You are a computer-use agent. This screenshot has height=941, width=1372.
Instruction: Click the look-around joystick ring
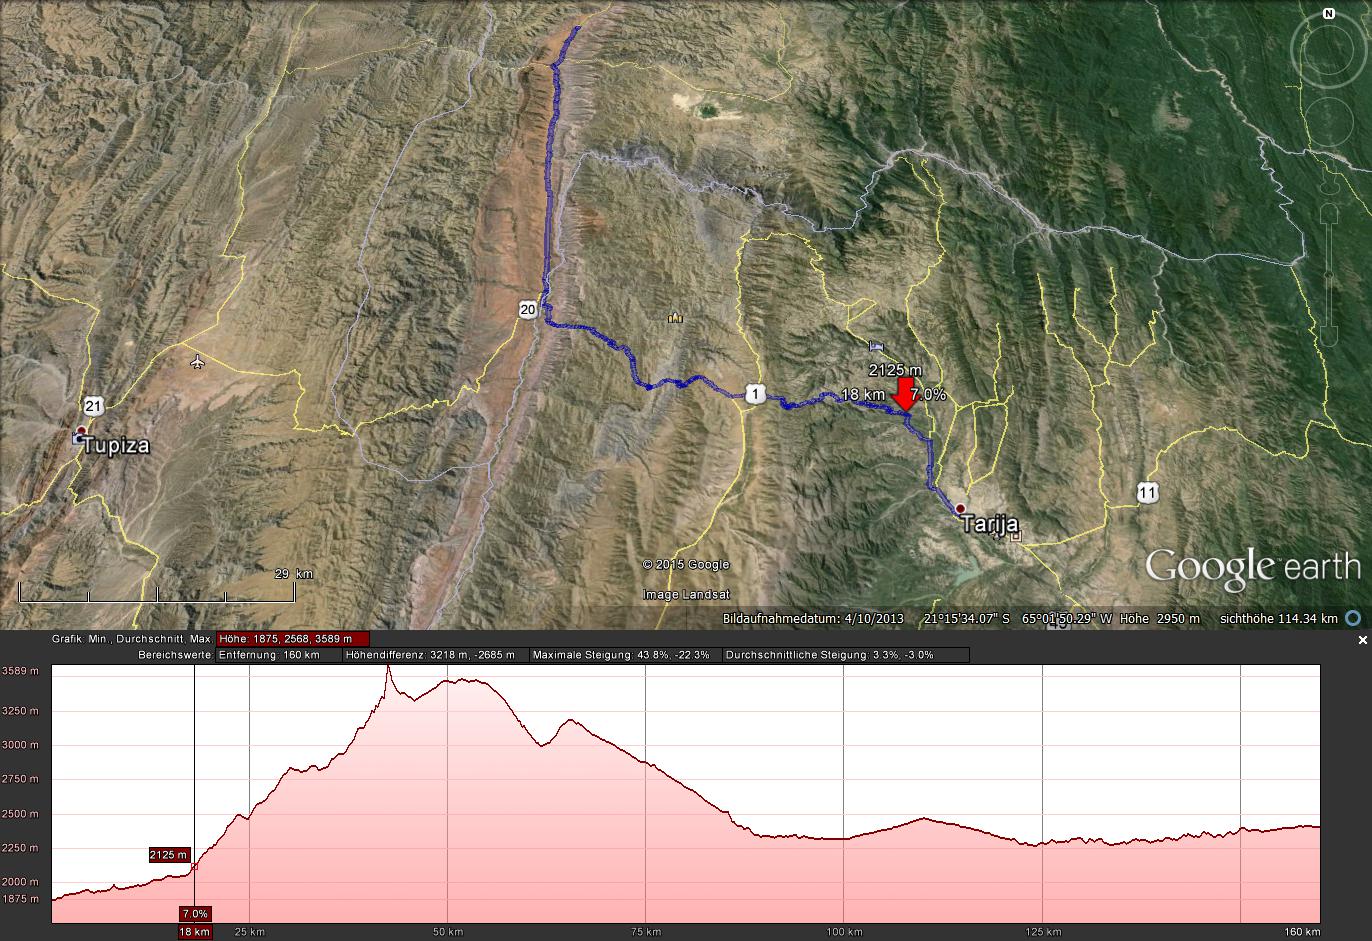(1329, 48)
